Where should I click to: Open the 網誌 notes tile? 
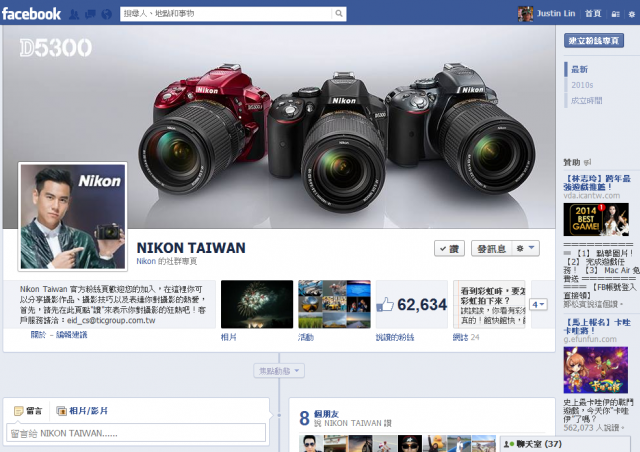point(489,304)
